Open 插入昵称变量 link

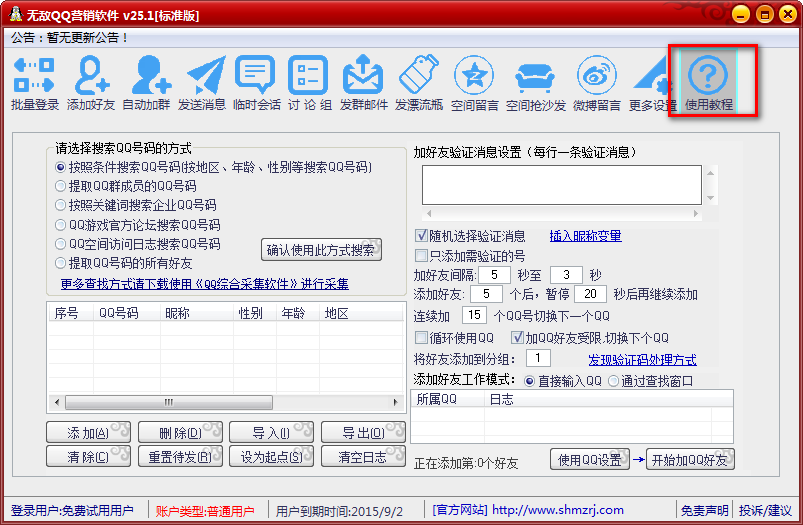[585, 236]
